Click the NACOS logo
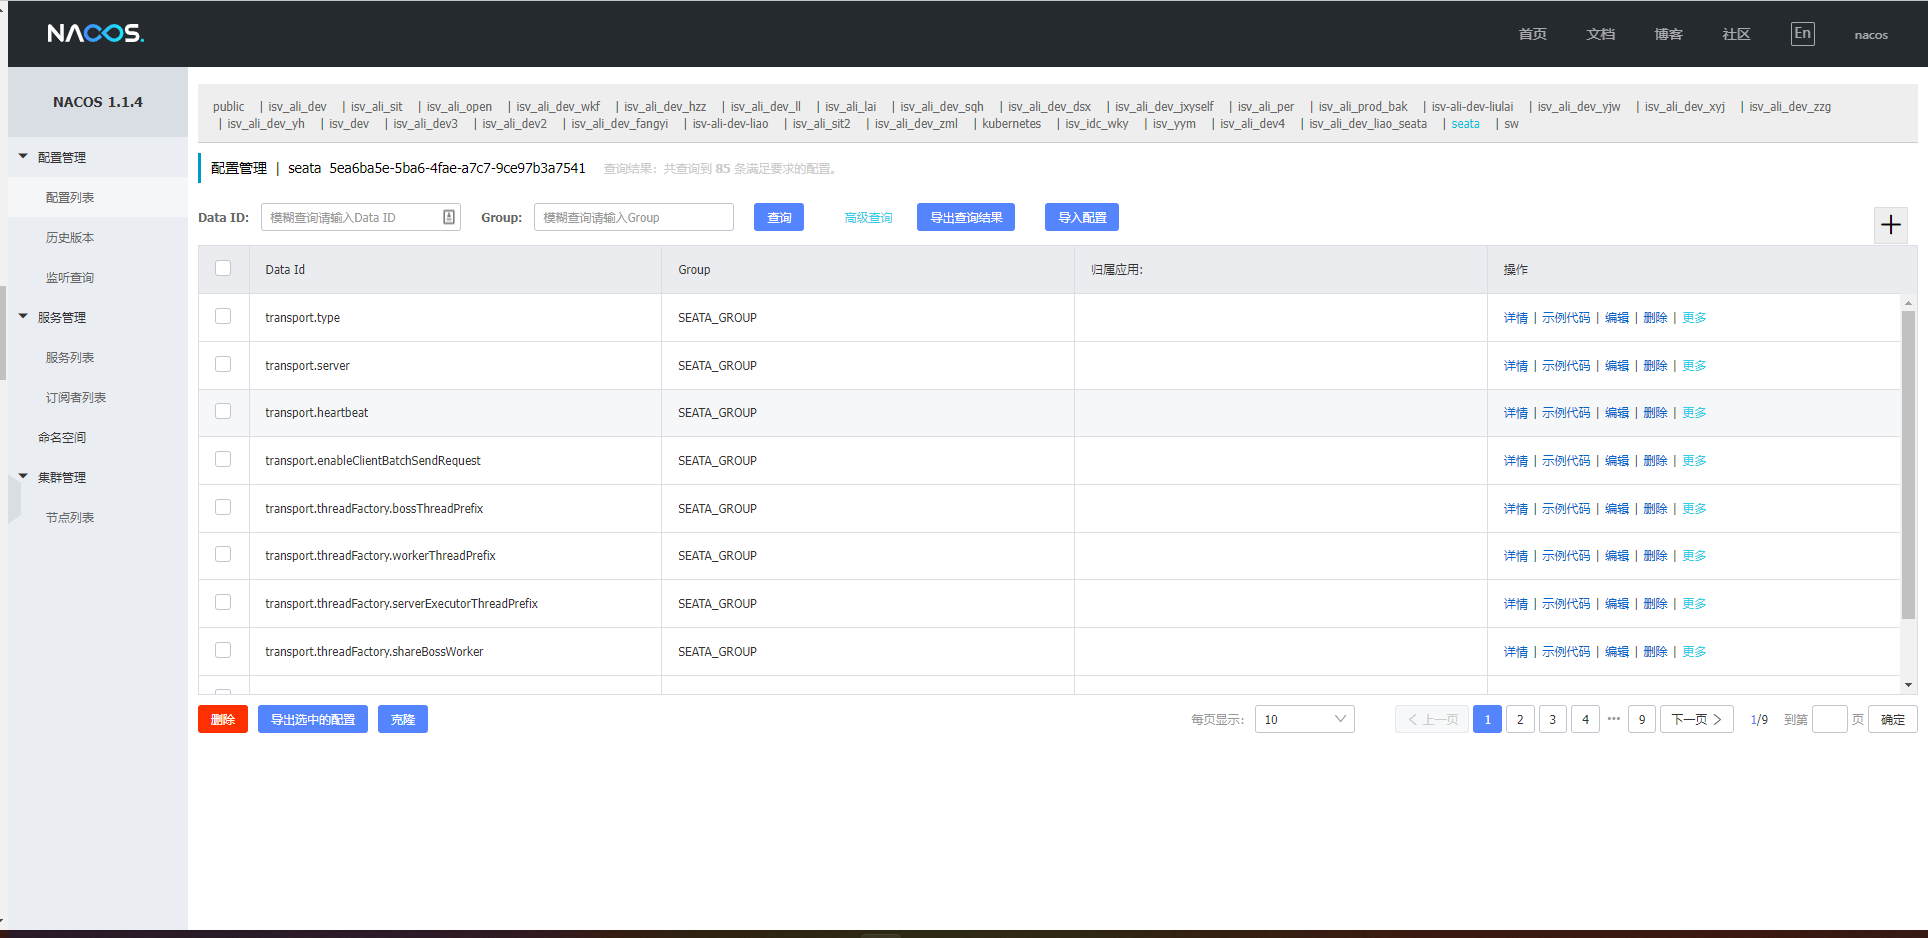Screen dimensions: 1928x938 click(96, 34)
